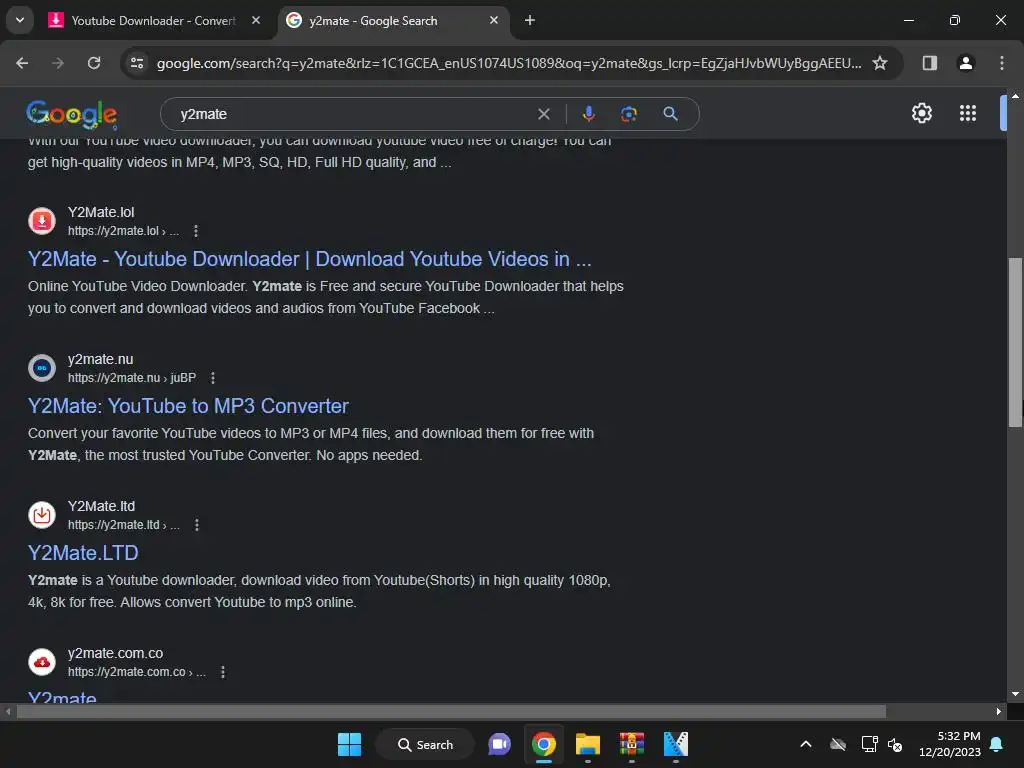Open a new browser tab
This screenshot has width=1024, height=768.
click(530, 20)
